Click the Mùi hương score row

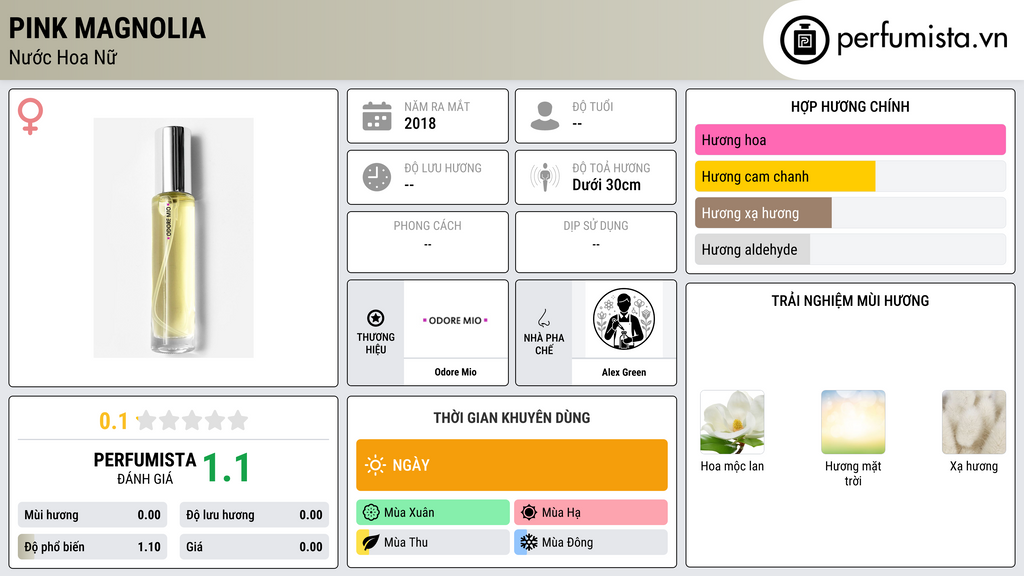92,515
